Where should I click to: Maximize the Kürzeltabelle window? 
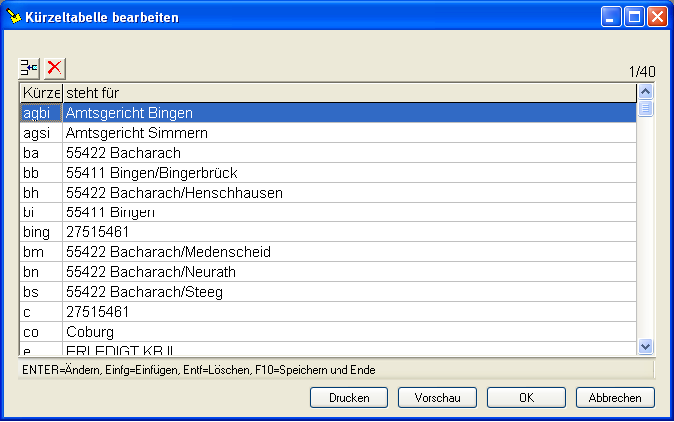tap(634, 16)
